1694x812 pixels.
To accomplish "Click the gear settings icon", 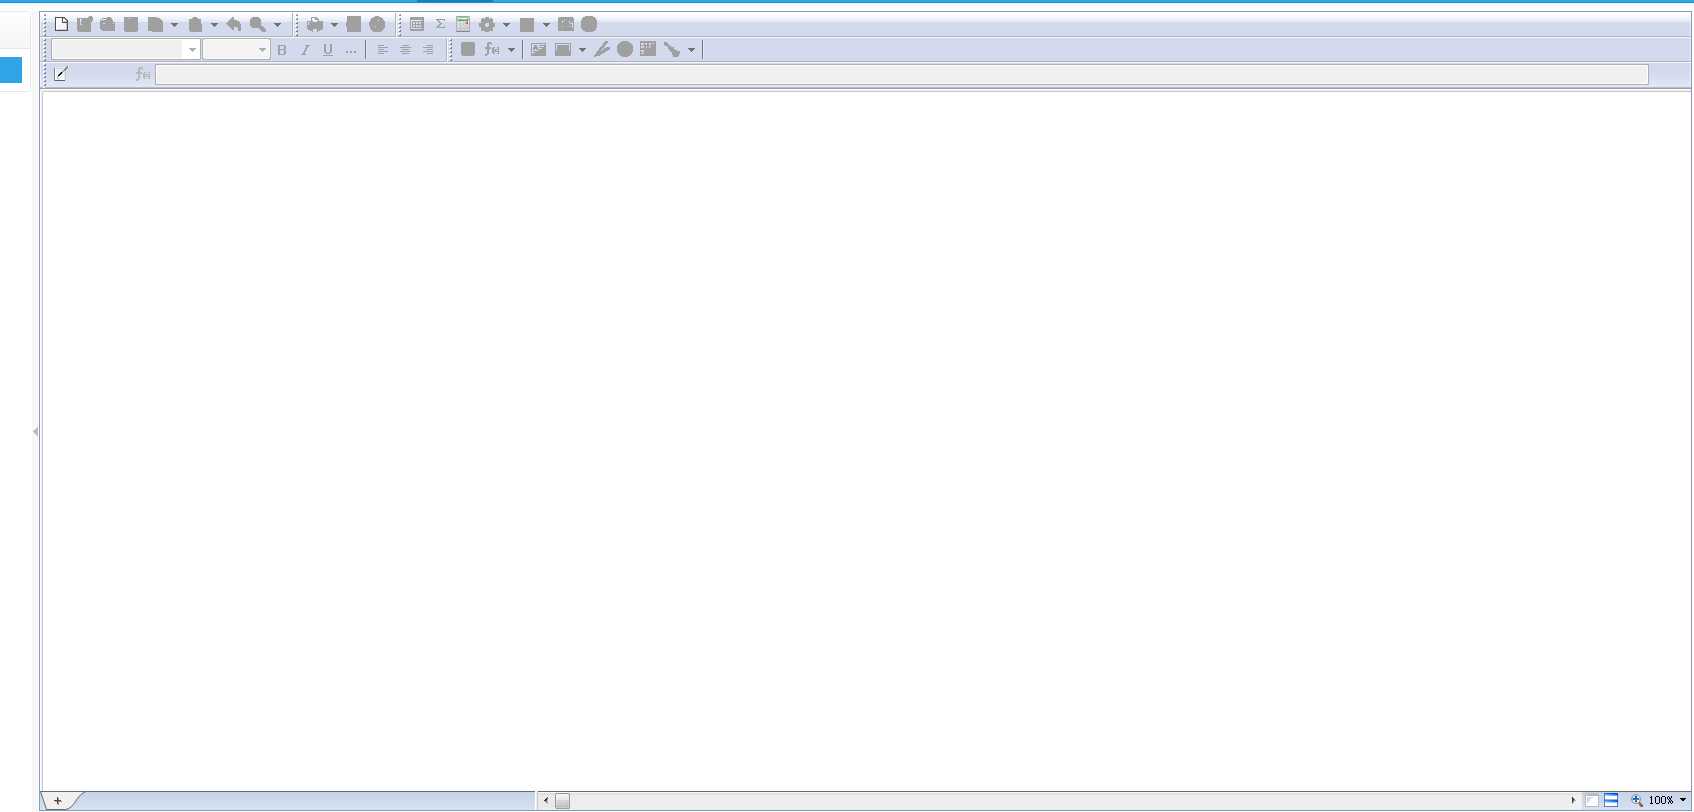I will 487,24.
